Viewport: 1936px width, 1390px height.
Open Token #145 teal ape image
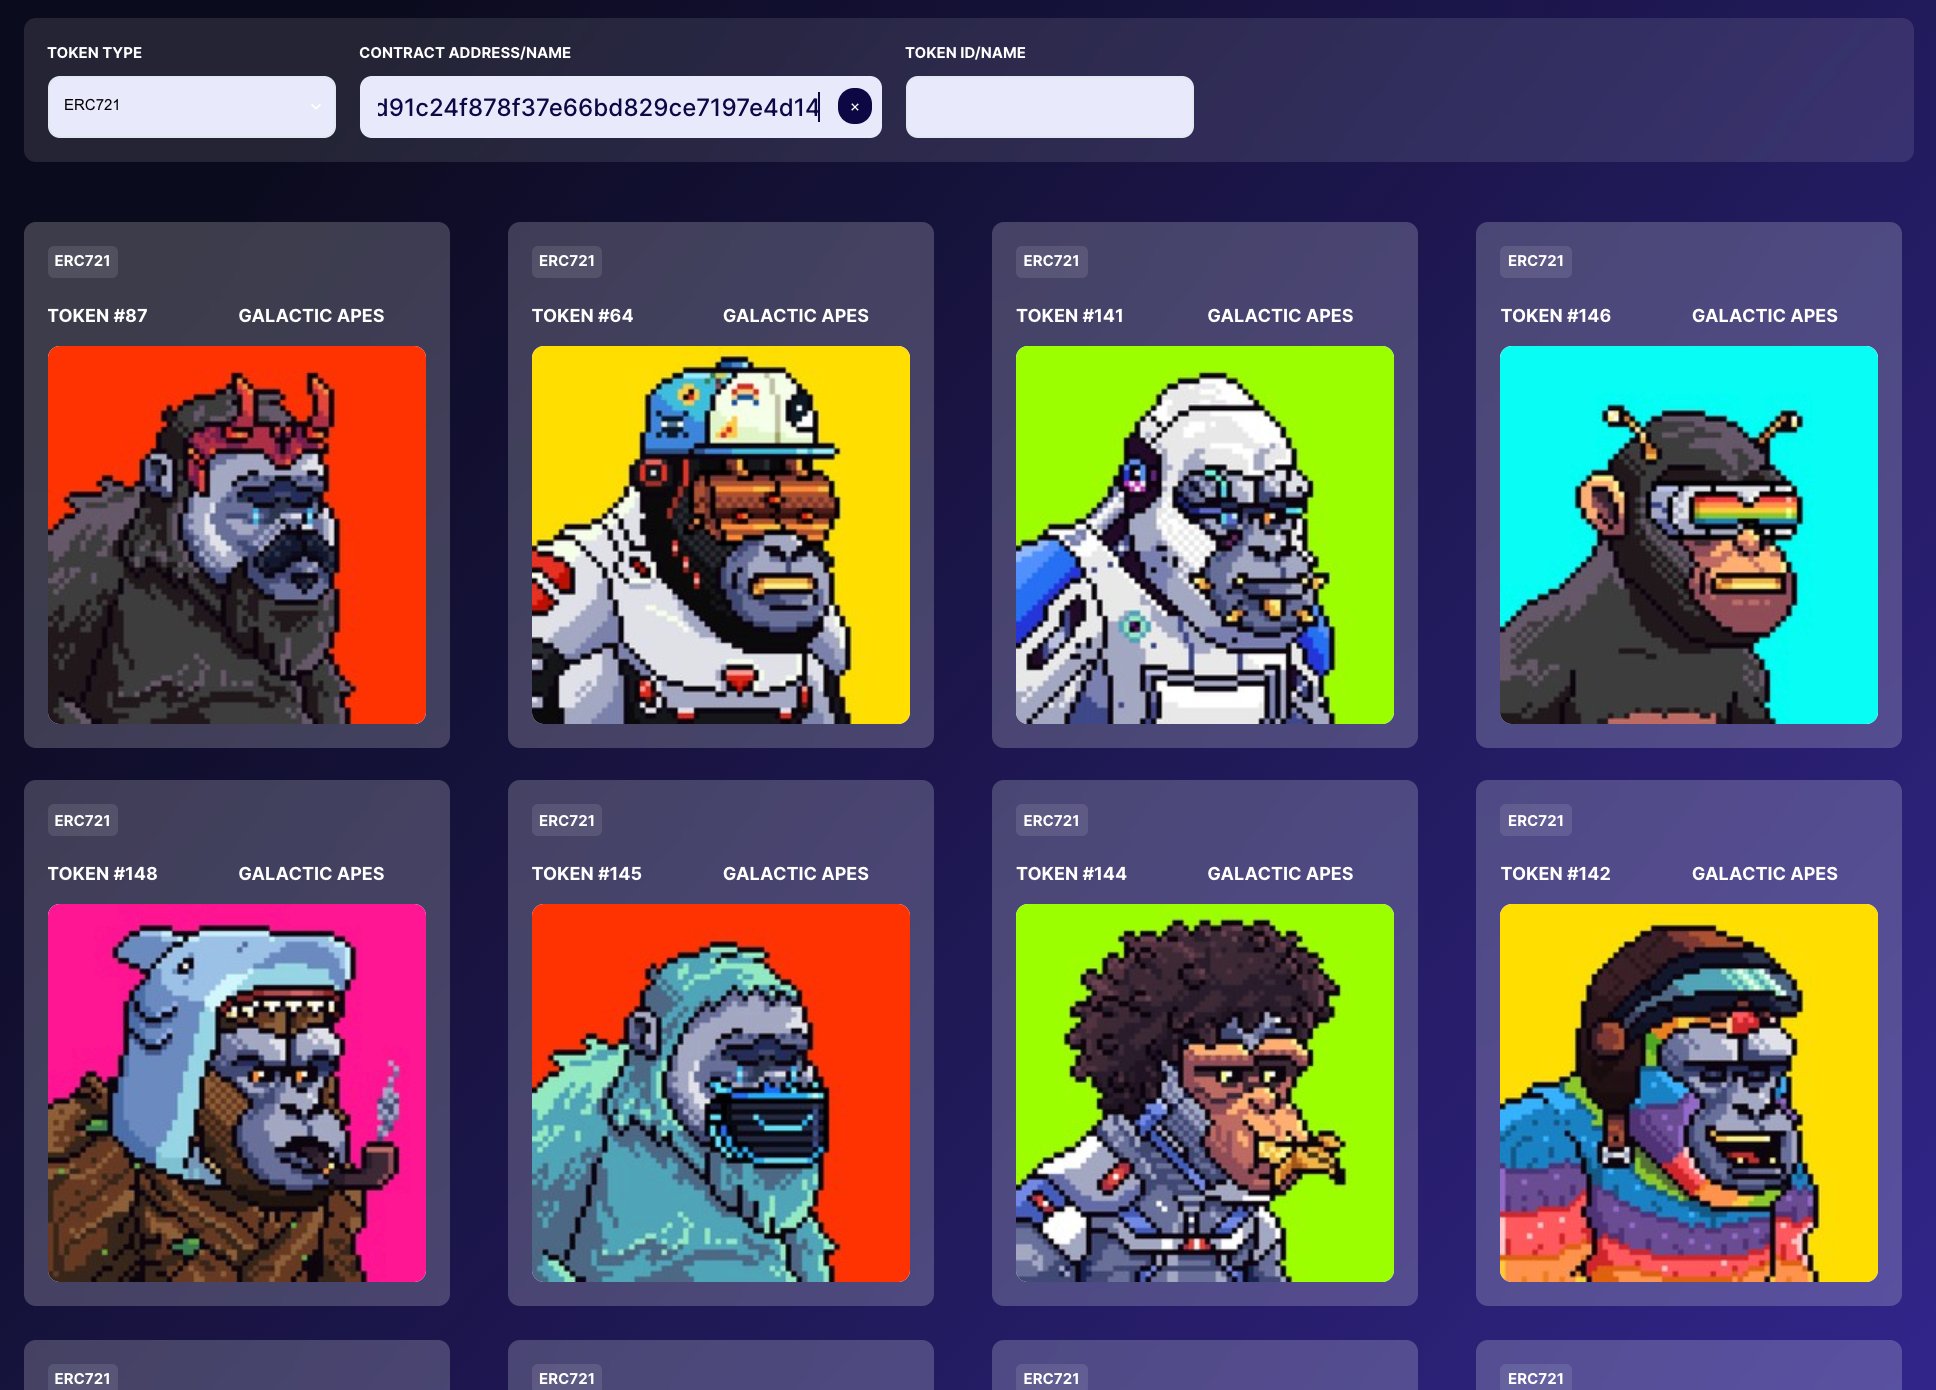[x=721, y=1093]
